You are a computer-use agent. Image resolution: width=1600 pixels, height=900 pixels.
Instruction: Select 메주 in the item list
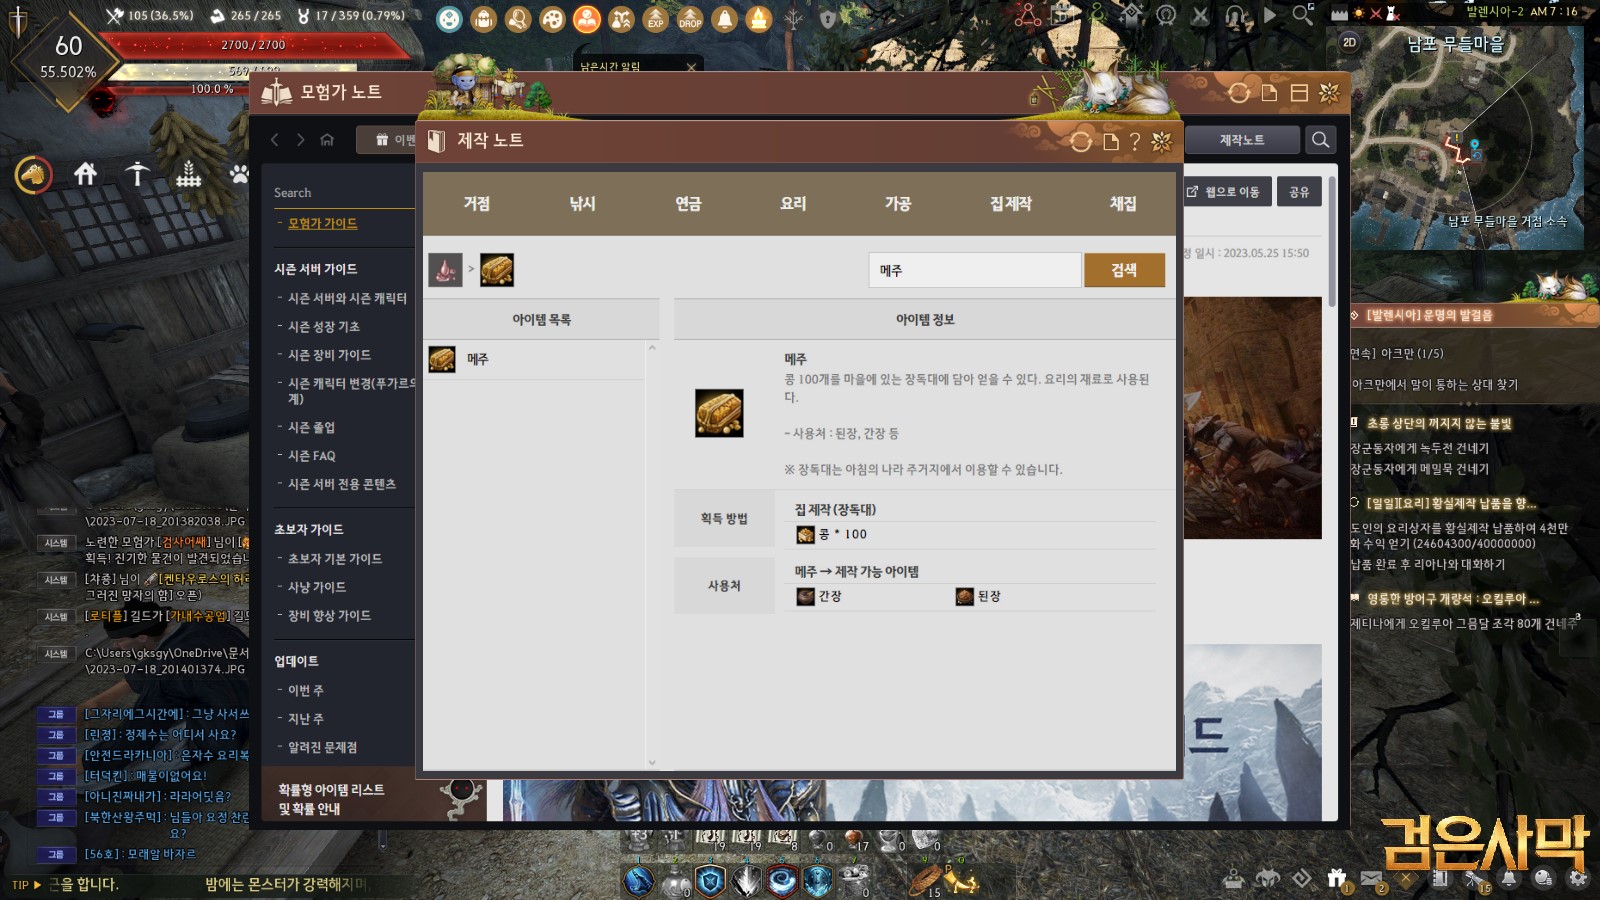tap(535, 359)
